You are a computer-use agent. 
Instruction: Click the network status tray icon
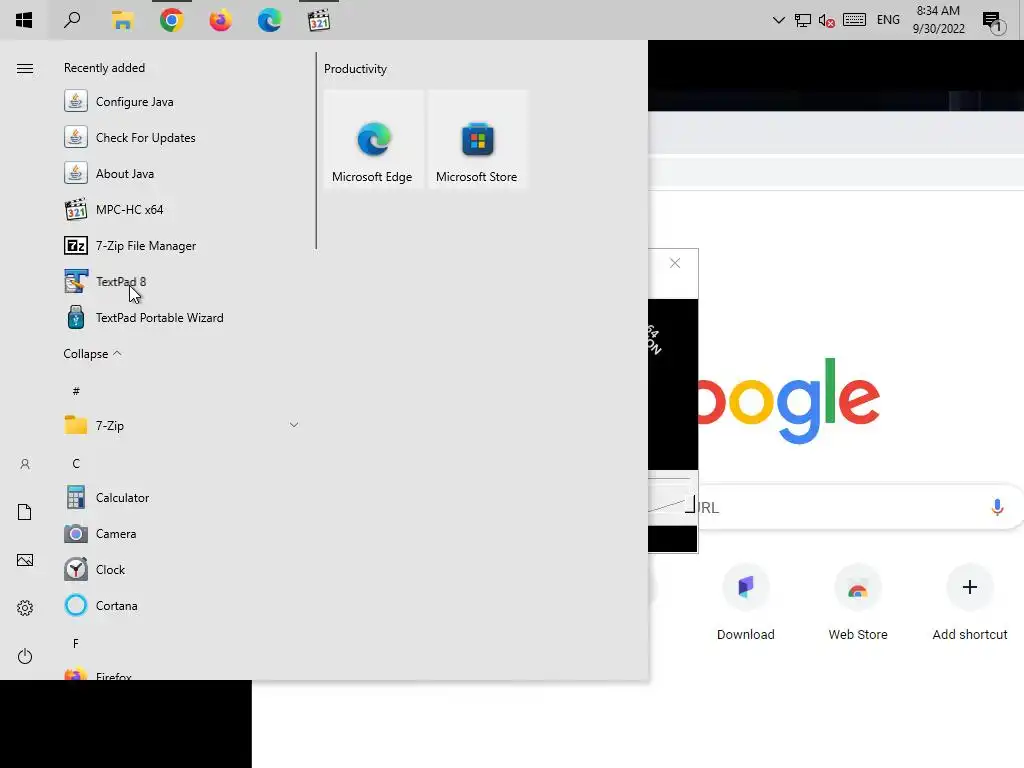click(803, 20)
